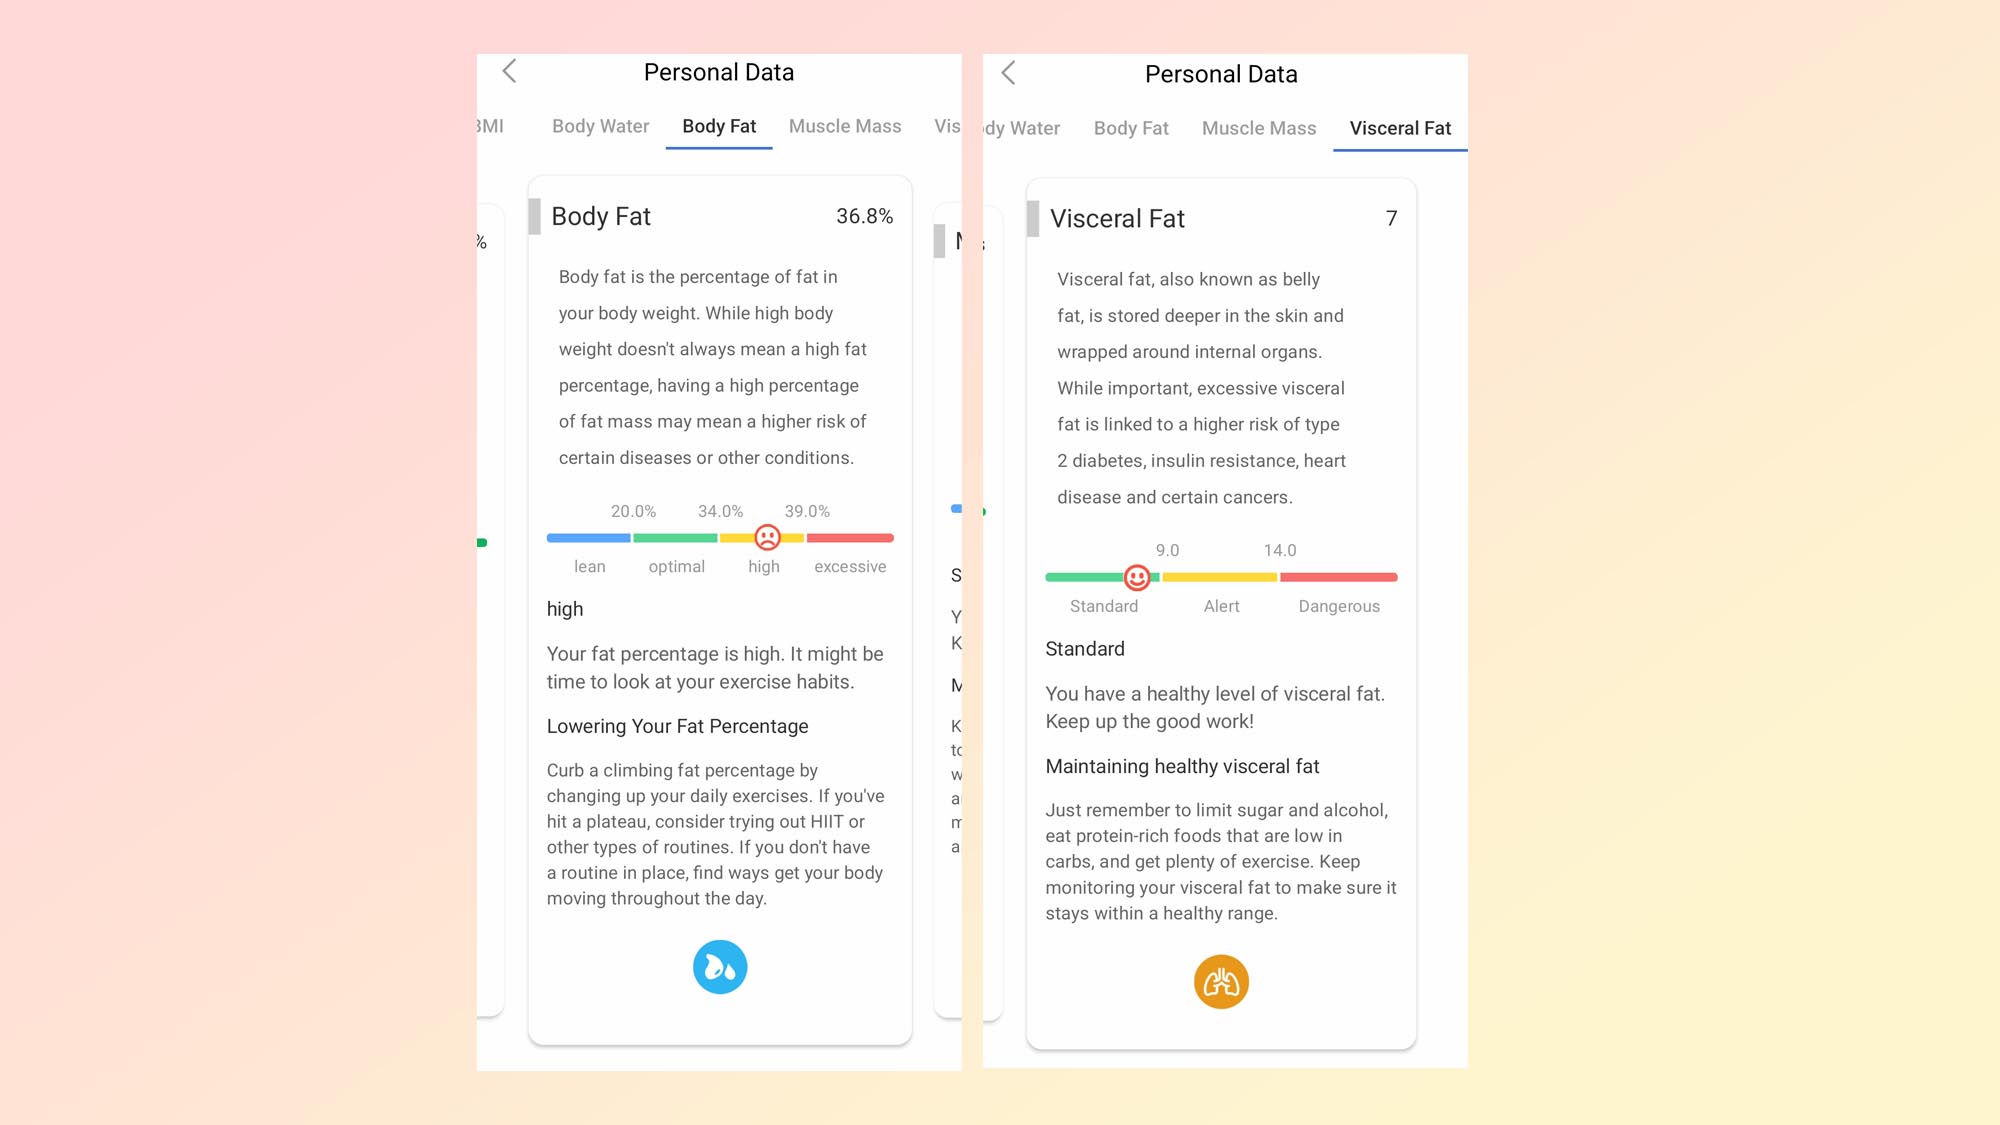Tap the sad face emoji indicator on body fat scale
The image size is (2000, 1125).
click(x=765, y=537)
